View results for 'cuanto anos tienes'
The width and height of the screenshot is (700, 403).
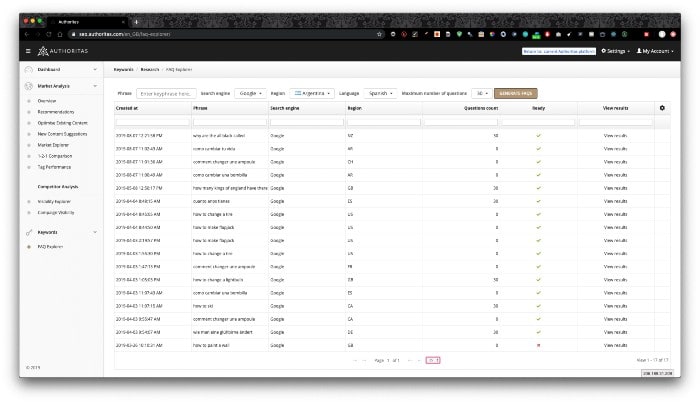[615, 201]
